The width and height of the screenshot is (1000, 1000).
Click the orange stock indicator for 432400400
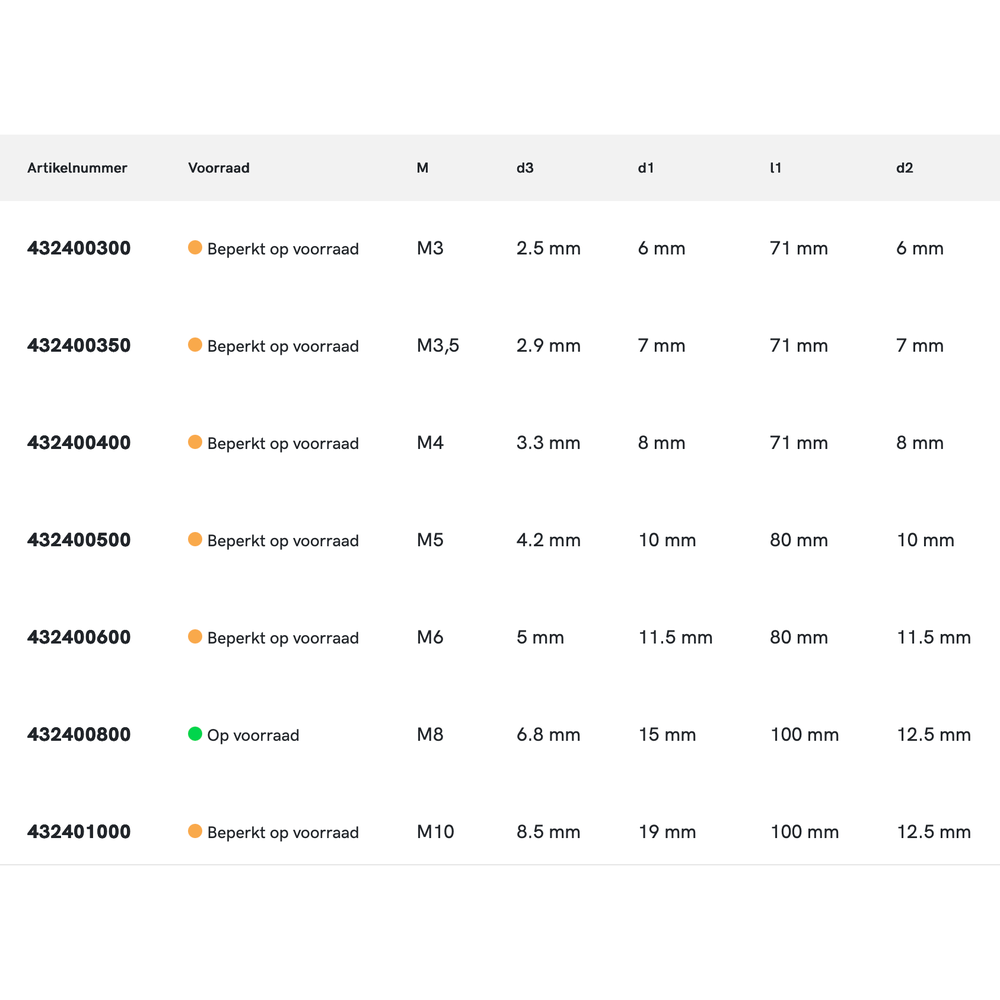point(195,442)
